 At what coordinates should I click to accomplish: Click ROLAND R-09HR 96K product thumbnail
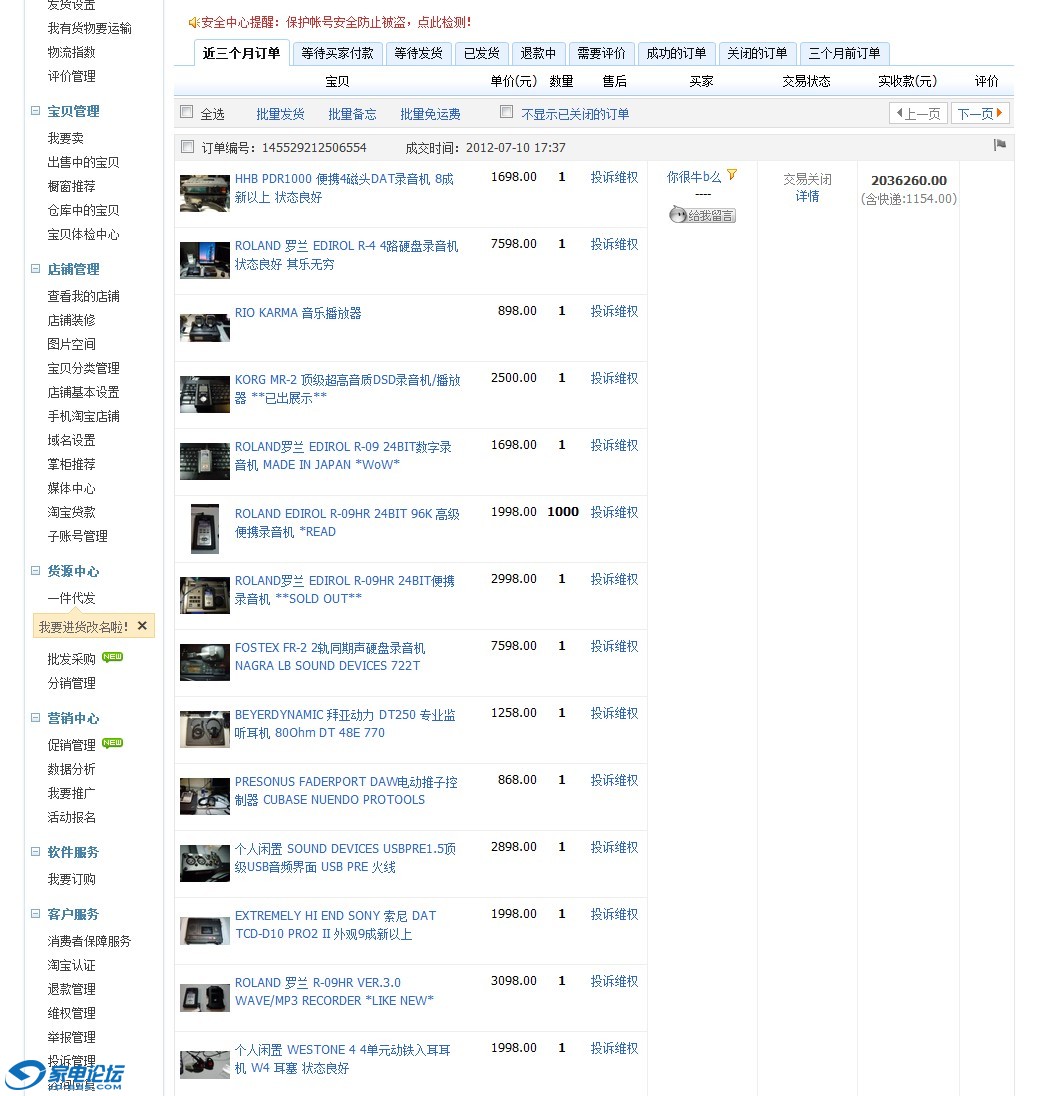point(205,528)
